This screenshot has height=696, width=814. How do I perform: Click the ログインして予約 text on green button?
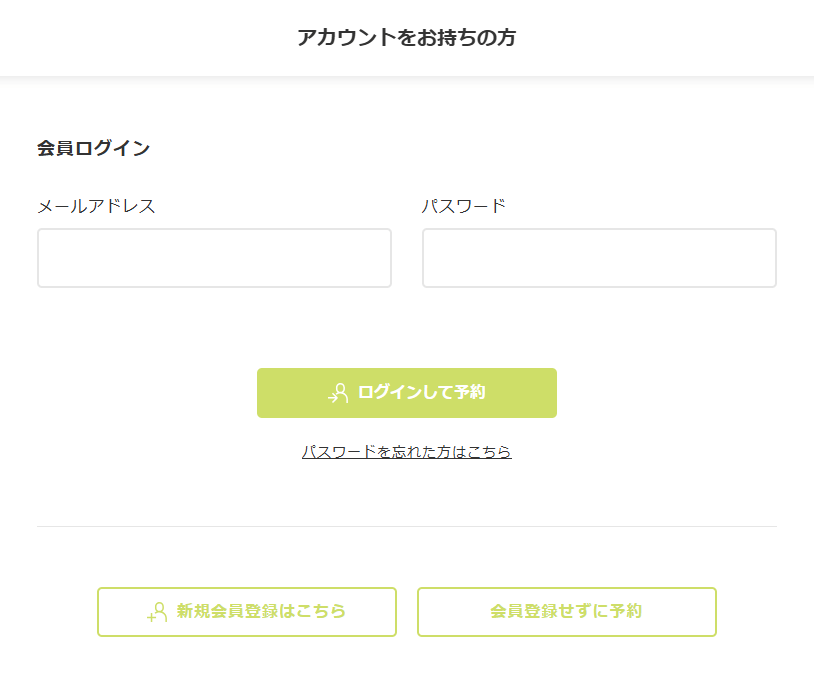point(421,393)
